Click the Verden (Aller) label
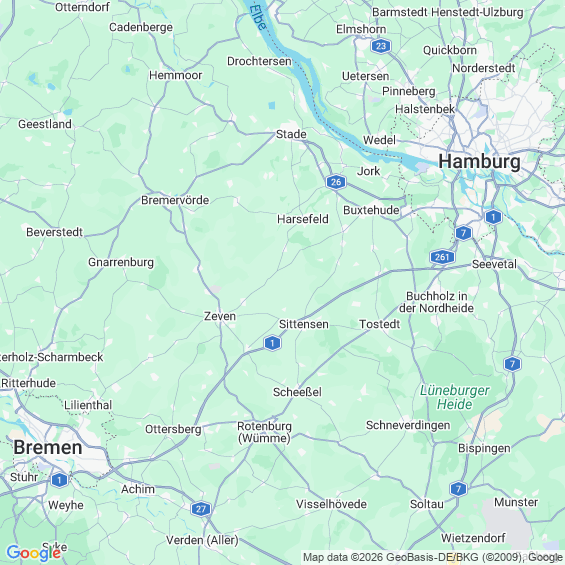The image size is (565, 565). 202,540
